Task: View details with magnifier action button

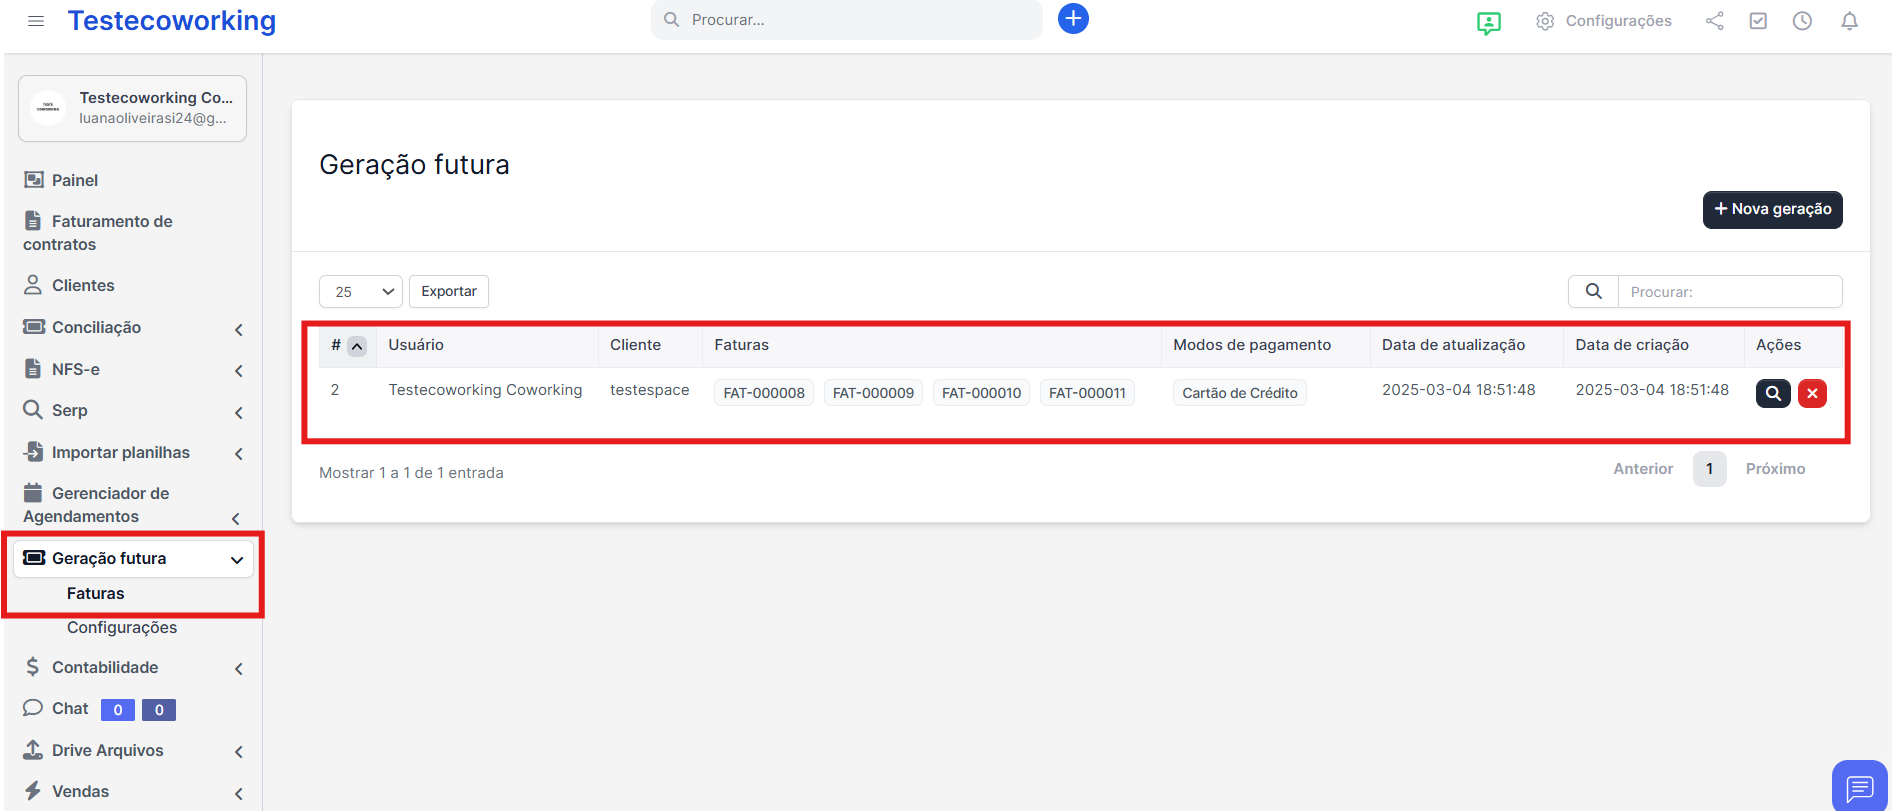Action: tap(1772, 393)
